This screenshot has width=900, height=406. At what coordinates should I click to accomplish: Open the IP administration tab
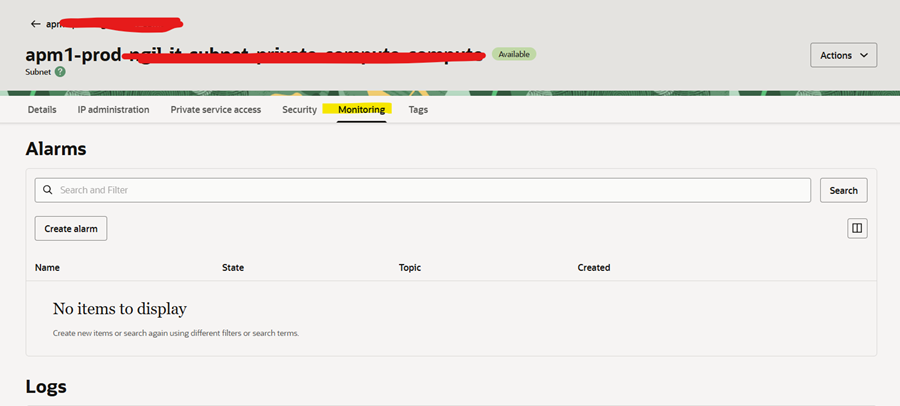click(x=113, y=110)
